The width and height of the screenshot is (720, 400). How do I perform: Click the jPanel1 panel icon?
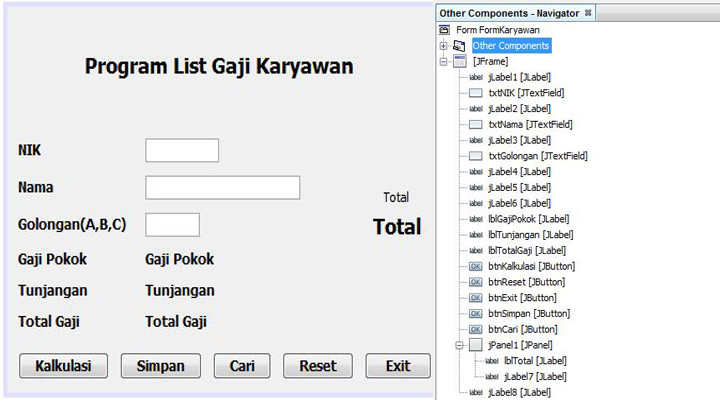(x=476, y=345)
